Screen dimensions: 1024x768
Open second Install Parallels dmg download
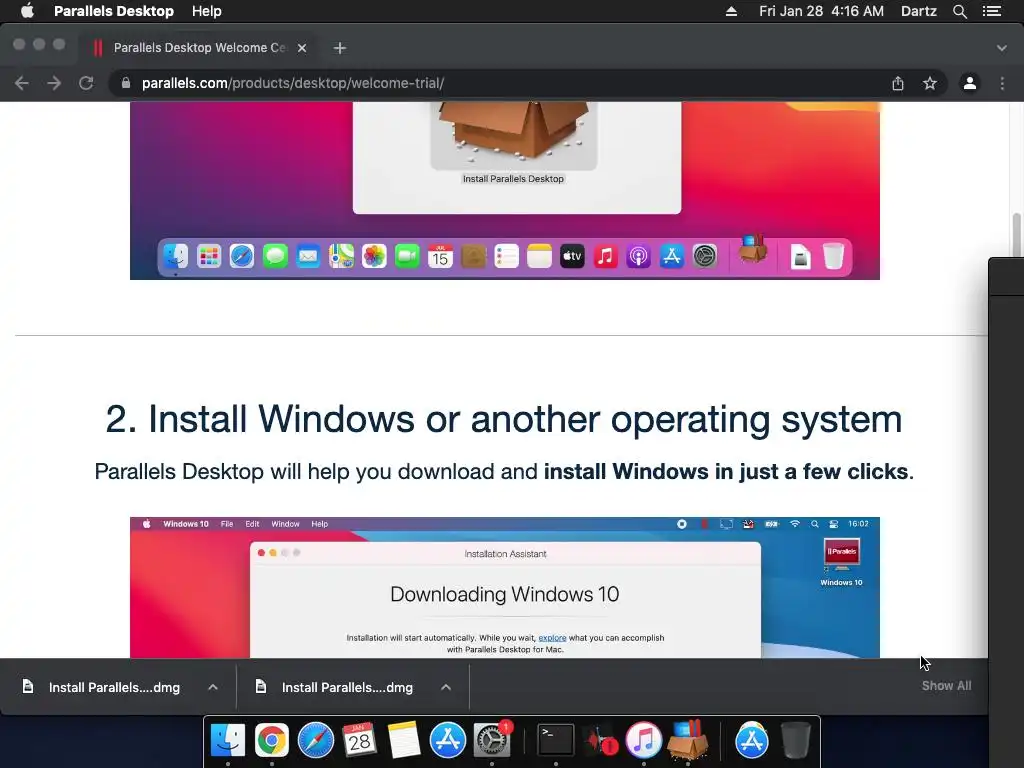click(347, 687)
